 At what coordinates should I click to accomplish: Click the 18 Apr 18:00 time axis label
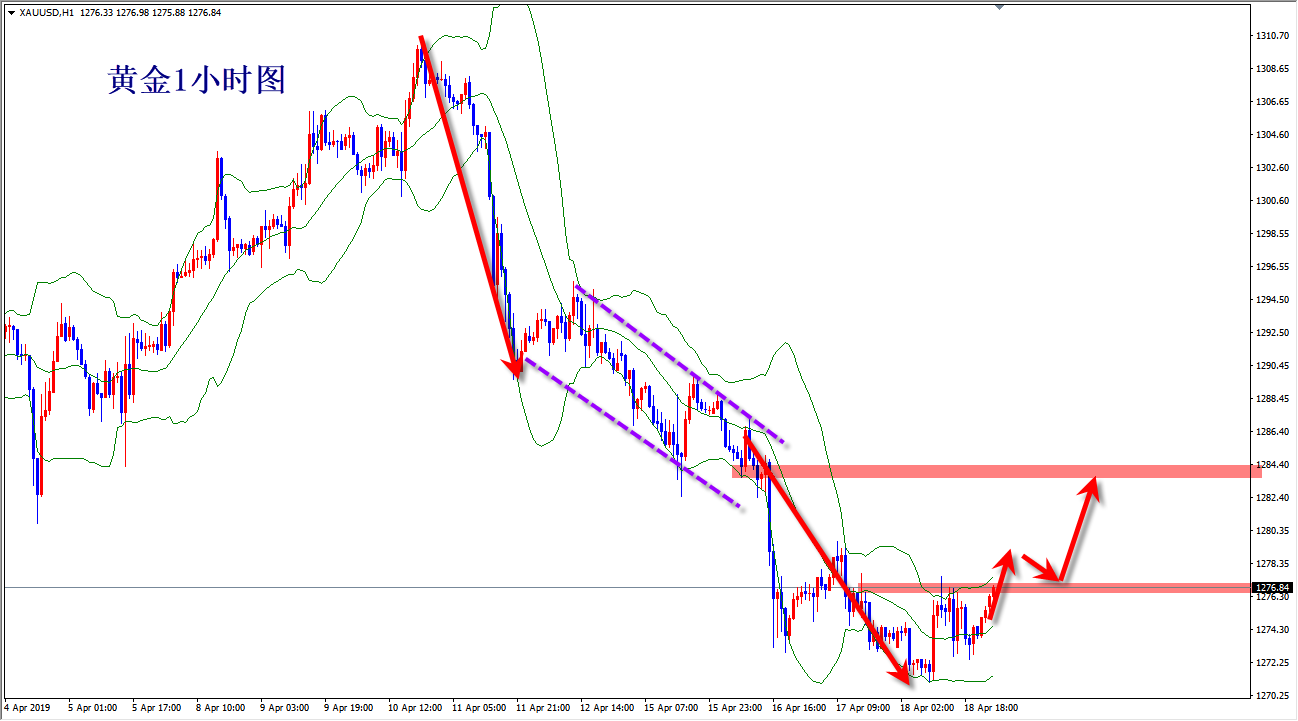(990, 708)
